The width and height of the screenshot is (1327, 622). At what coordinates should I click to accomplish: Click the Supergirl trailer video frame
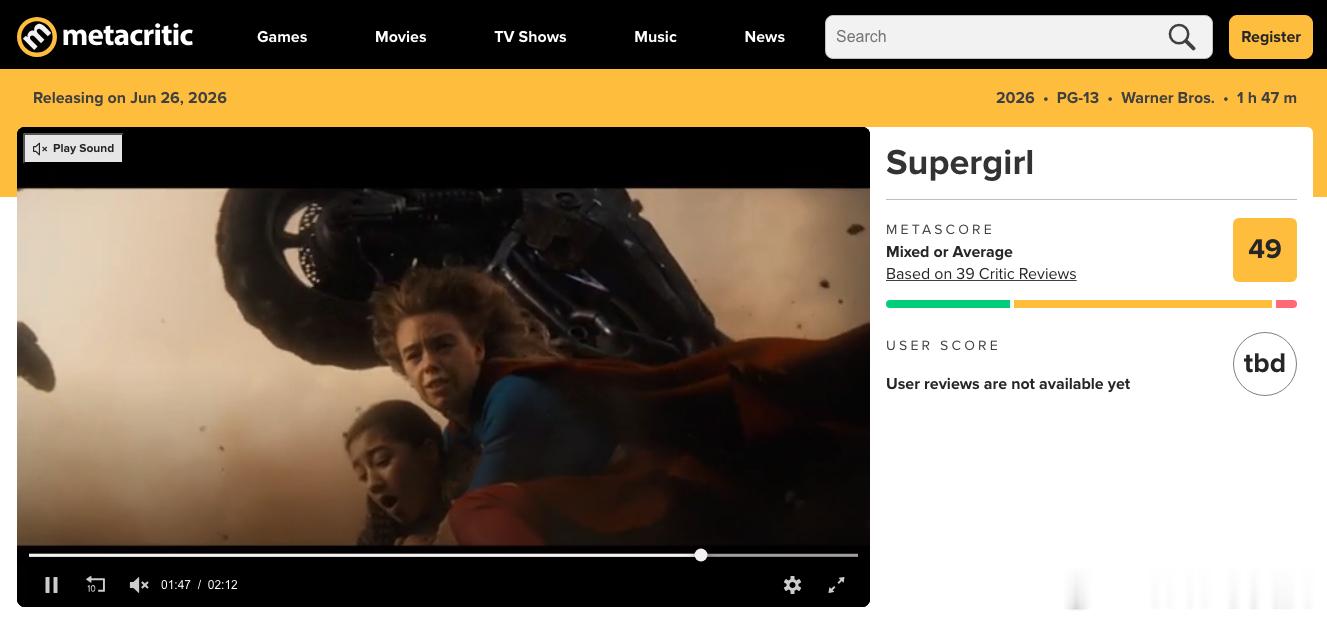pos(443,367)
